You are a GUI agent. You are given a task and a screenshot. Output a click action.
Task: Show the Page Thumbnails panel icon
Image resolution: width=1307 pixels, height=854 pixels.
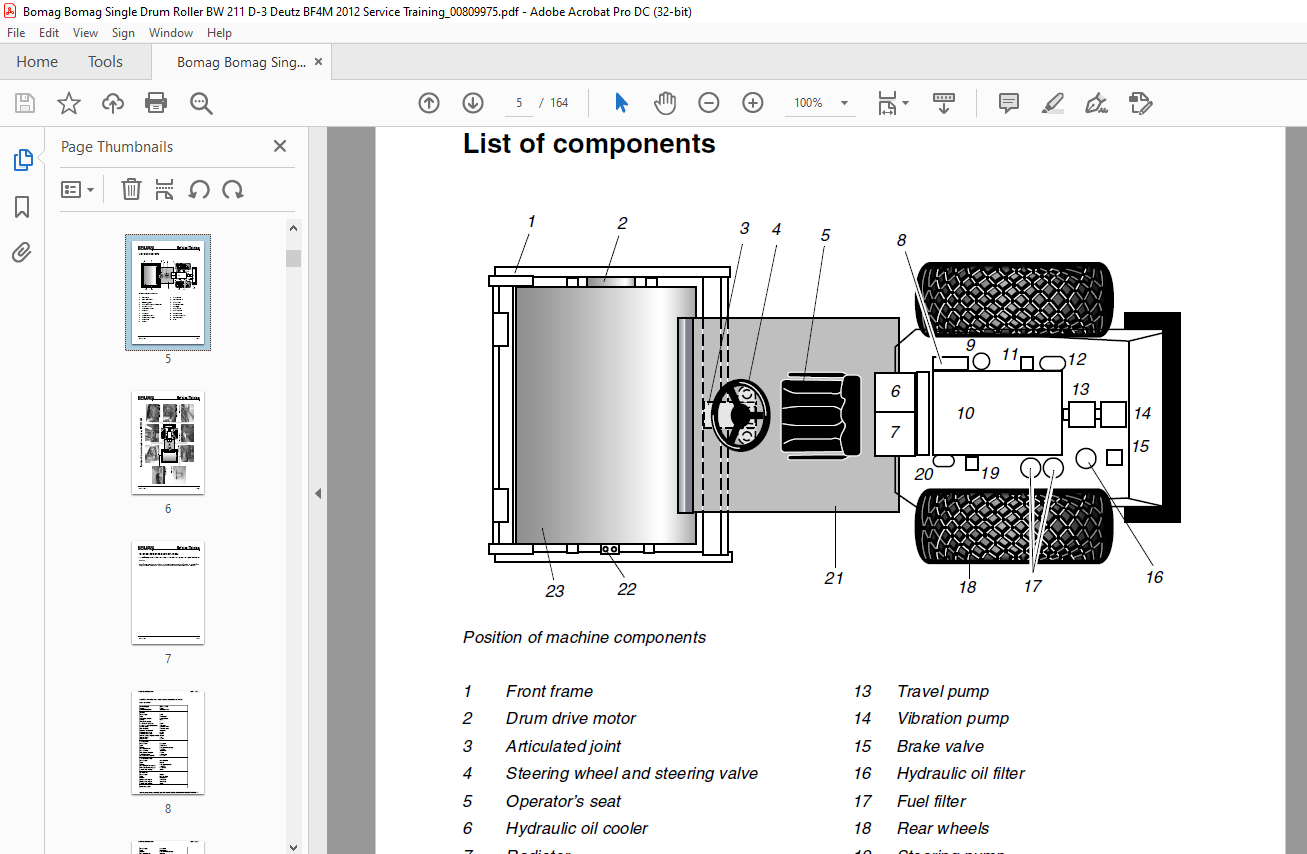tap(22, 160)
